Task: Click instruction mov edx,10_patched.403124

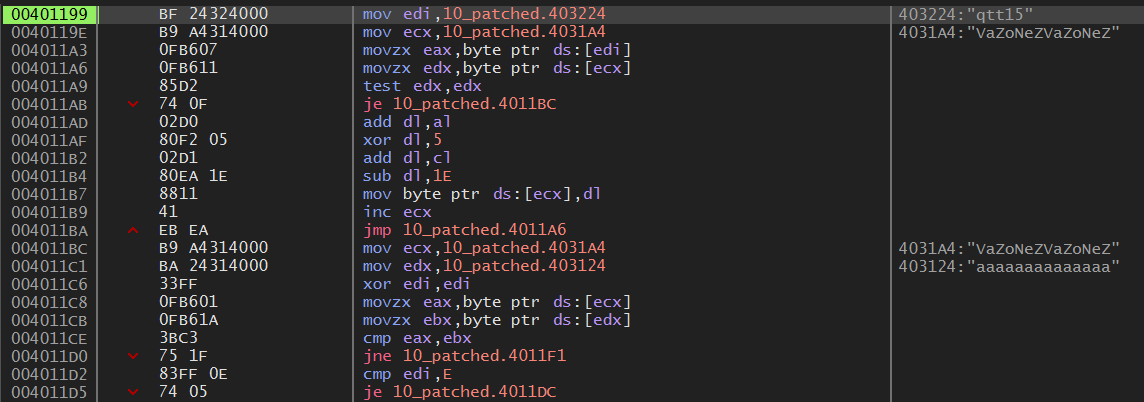Action: [x=484, y=266]
